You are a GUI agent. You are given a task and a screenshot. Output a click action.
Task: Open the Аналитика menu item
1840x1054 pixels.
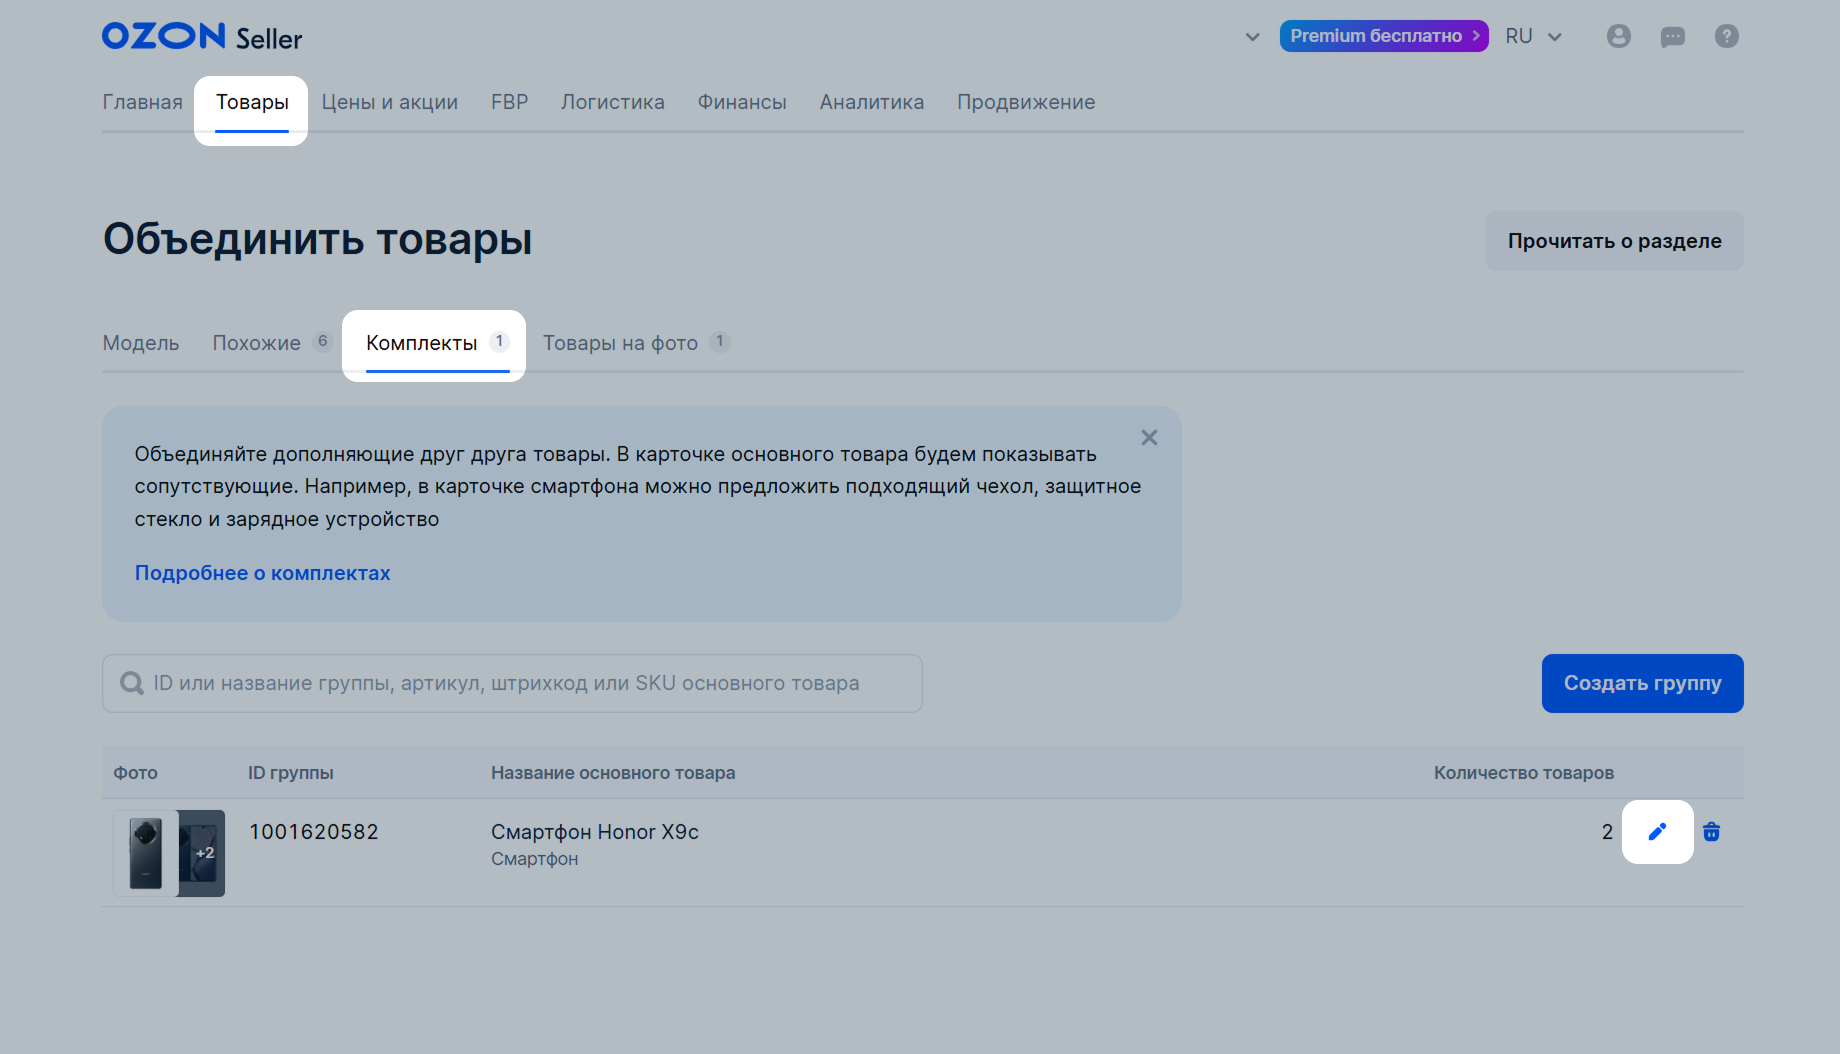point(872,102)
